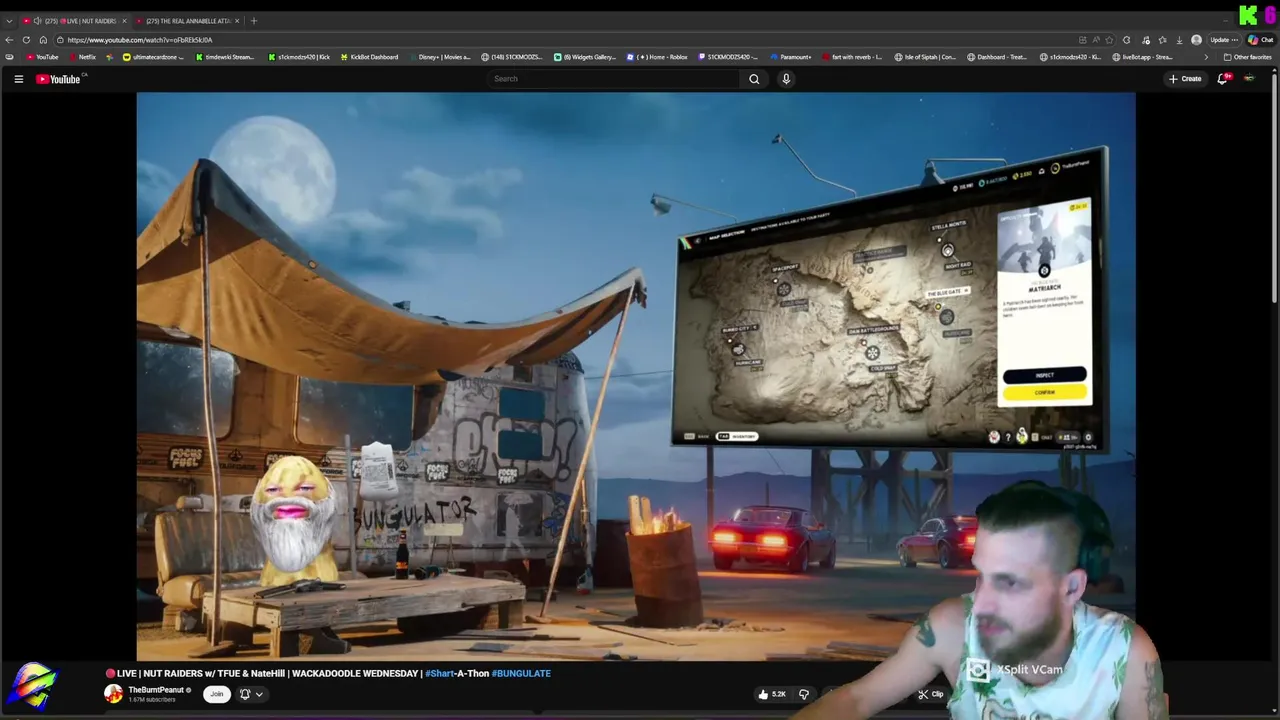Click the 1.67M subscribers text

152,700
